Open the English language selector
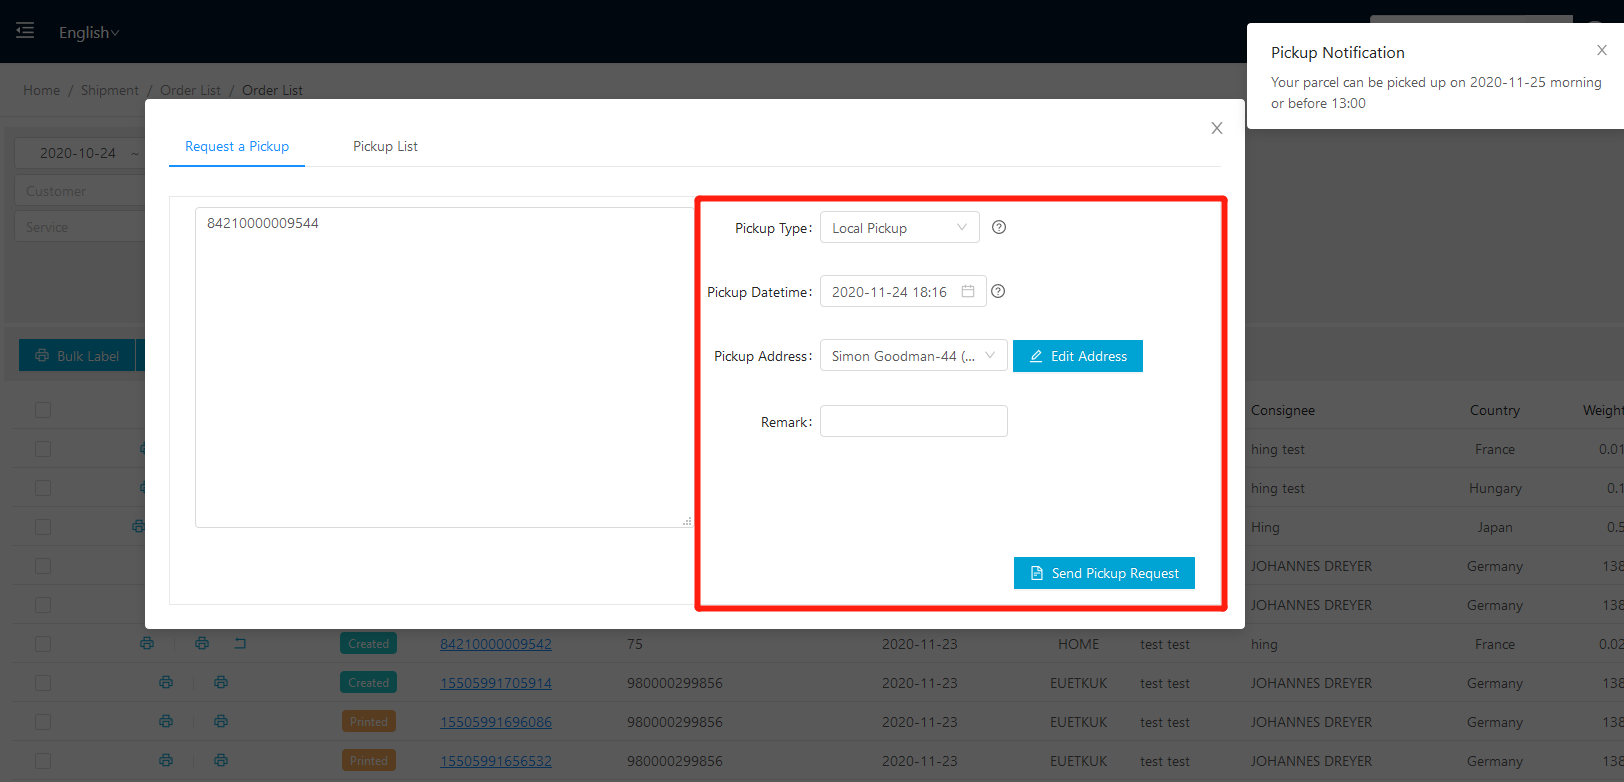 pos(88,33)
